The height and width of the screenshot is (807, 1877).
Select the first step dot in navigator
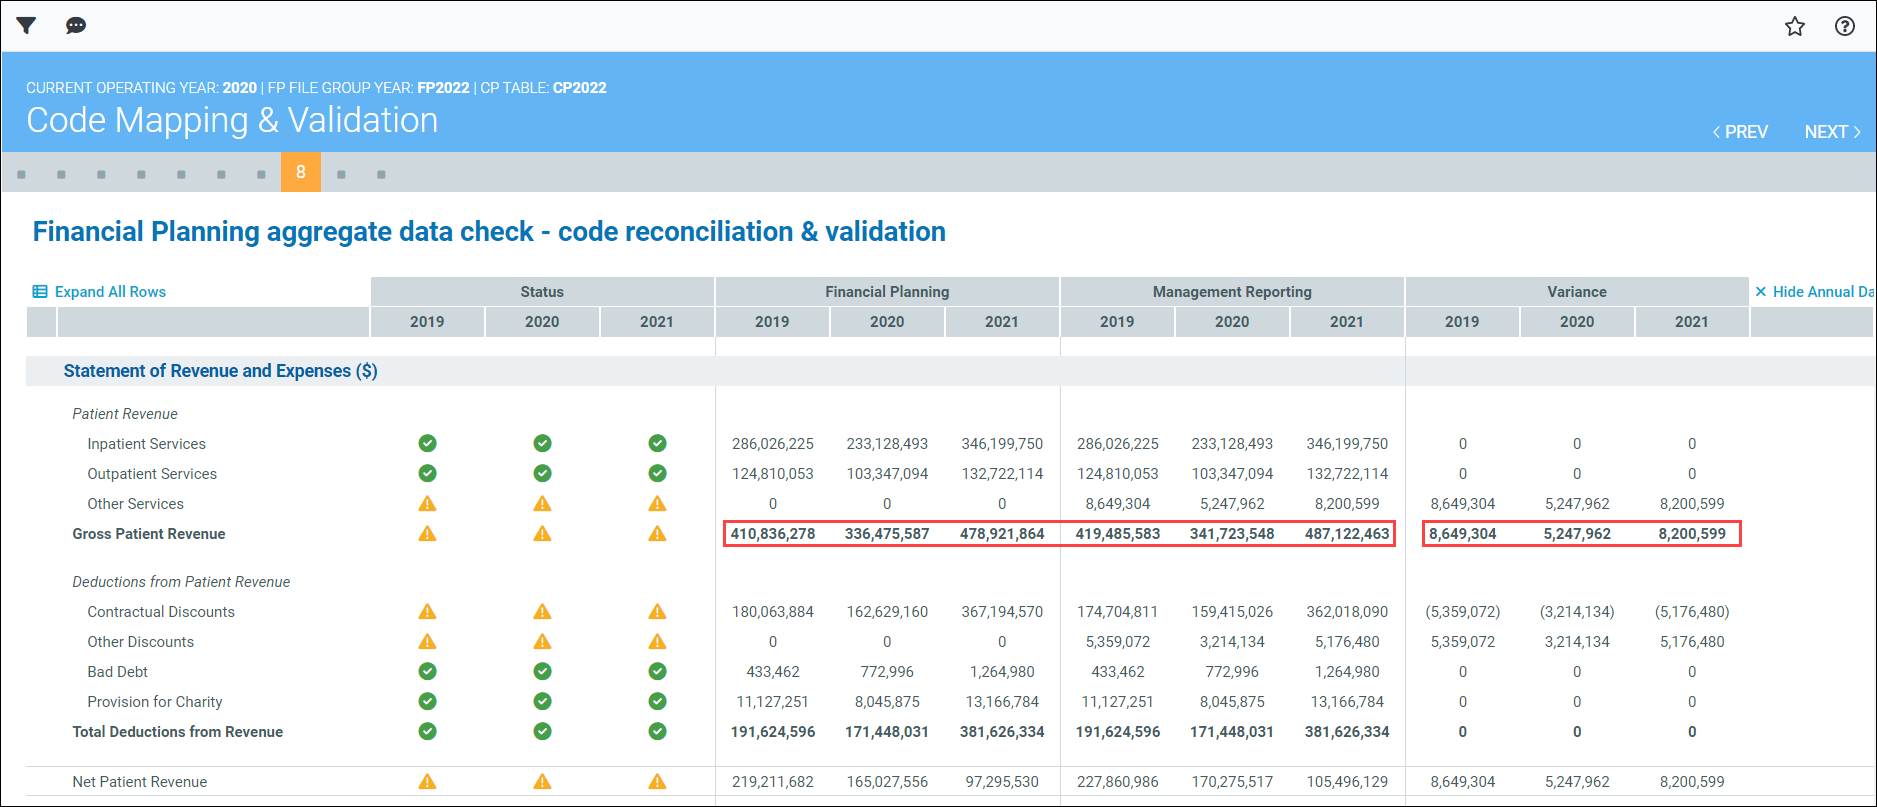(21, 174)
